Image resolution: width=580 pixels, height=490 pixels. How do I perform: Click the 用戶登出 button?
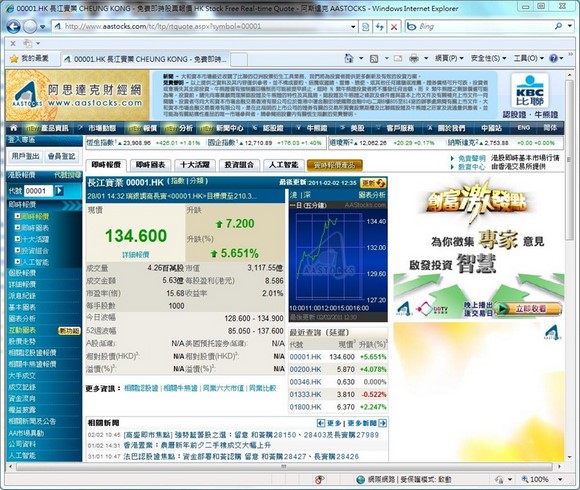(25, 156)
